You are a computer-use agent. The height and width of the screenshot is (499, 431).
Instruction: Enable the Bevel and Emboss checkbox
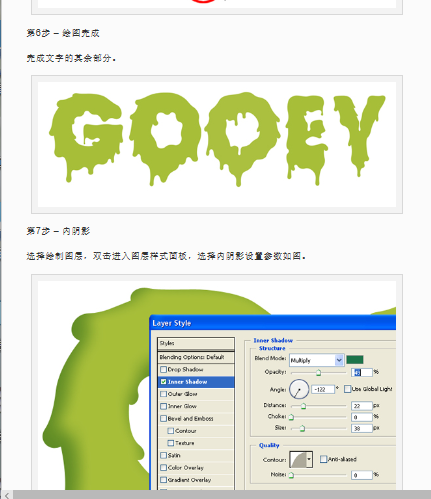163,418
